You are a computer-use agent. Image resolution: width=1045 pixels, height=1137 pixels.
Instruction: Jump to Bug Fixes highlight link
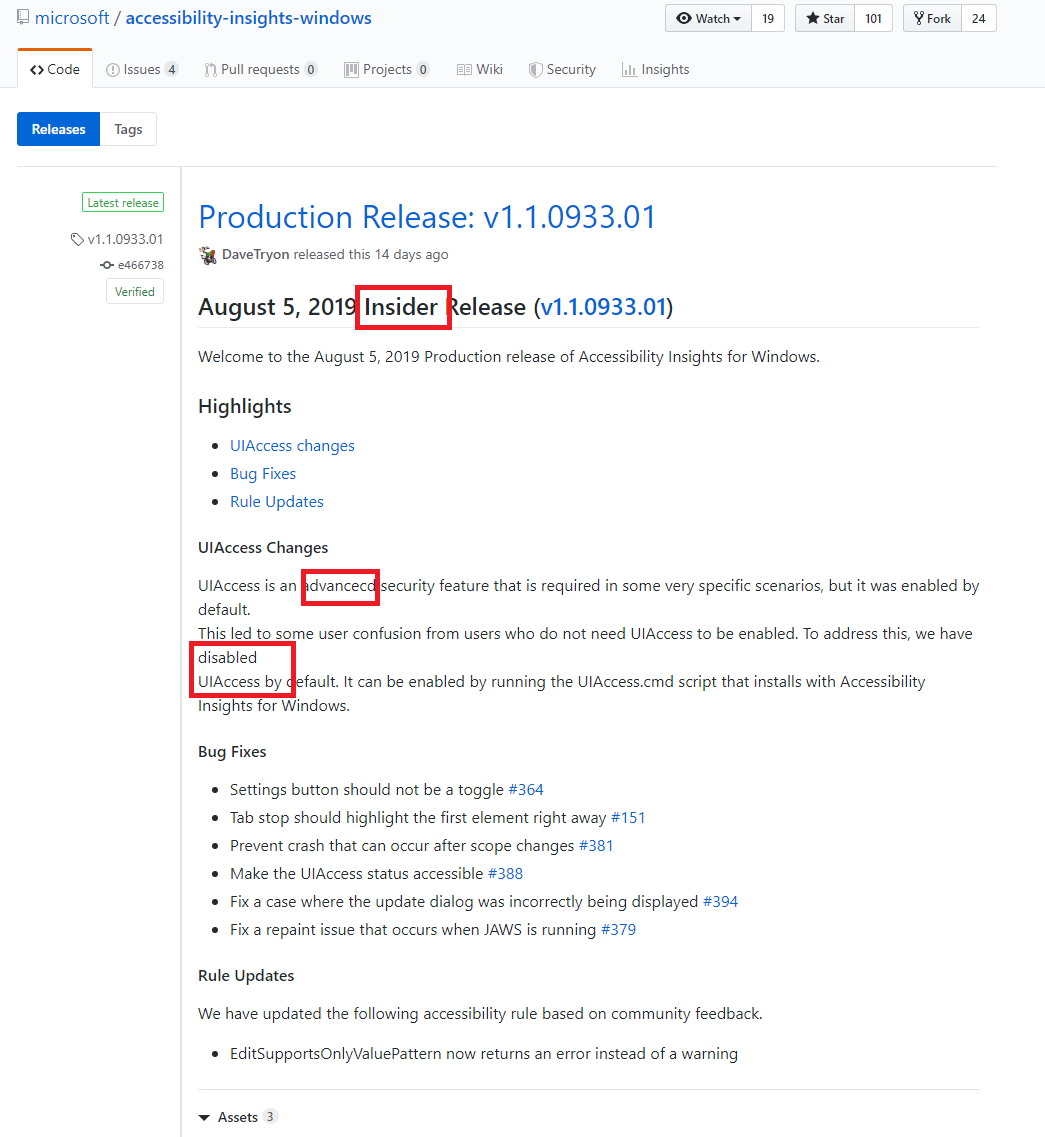263,474
